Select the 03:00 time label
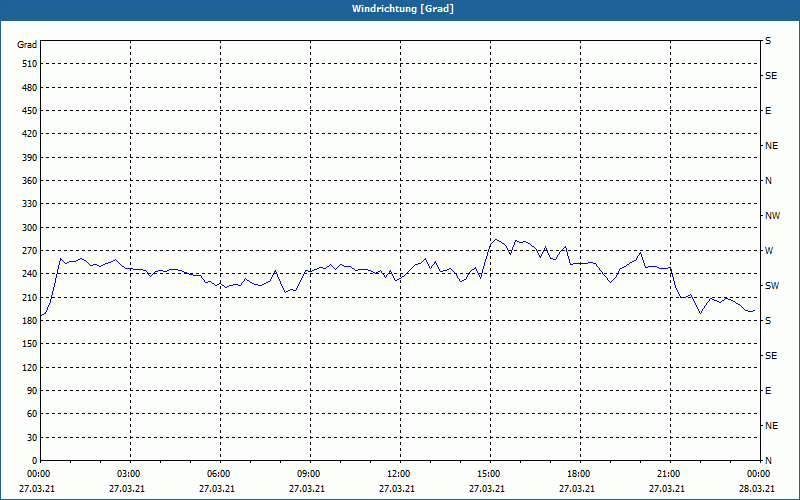This screenshot has height=500, width=800. click(128, 474)
